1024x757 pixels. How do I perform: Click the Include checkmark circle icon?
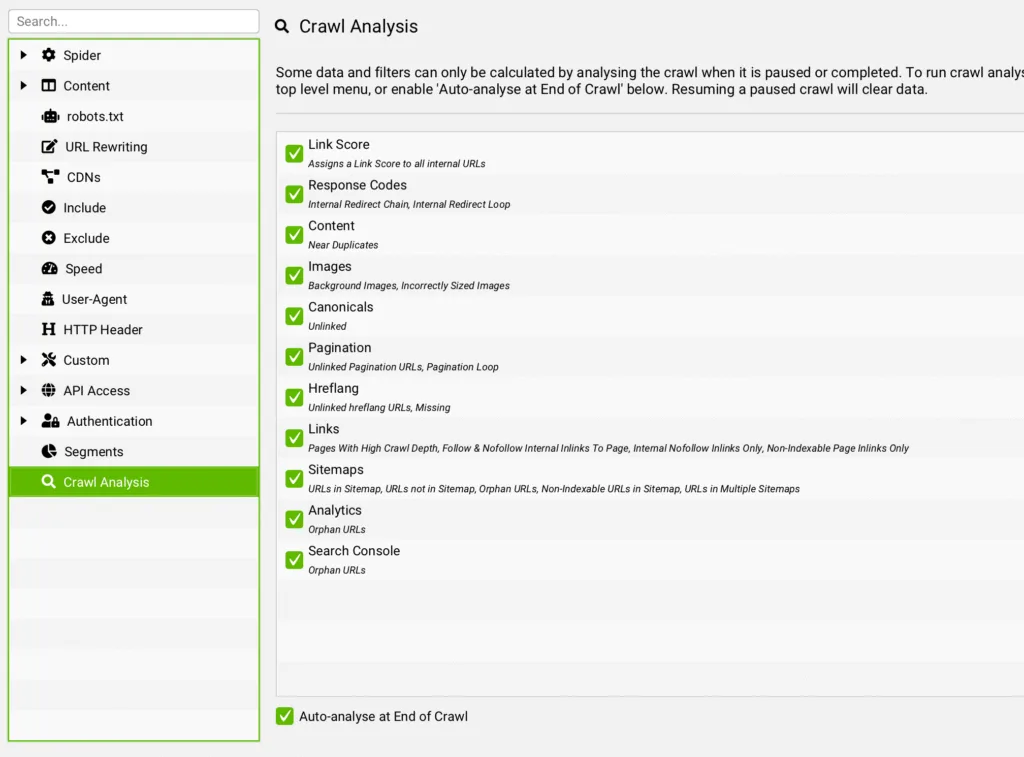click(x=49, y=208)
